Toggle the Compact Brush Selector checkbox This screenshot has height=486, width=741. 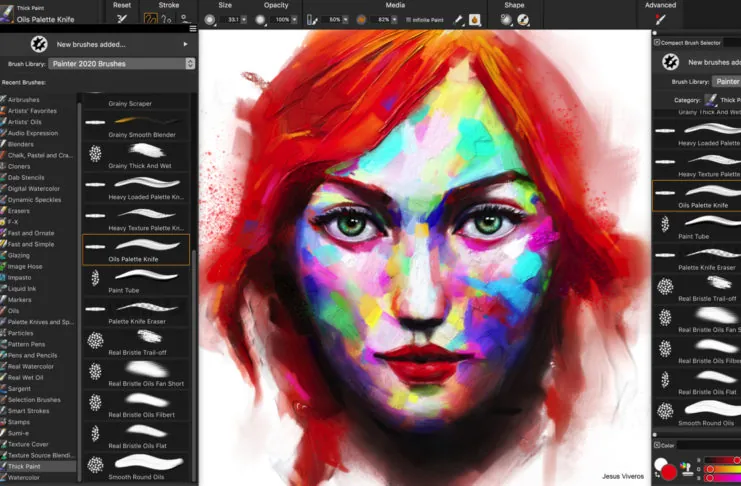(x=656, y=42)
